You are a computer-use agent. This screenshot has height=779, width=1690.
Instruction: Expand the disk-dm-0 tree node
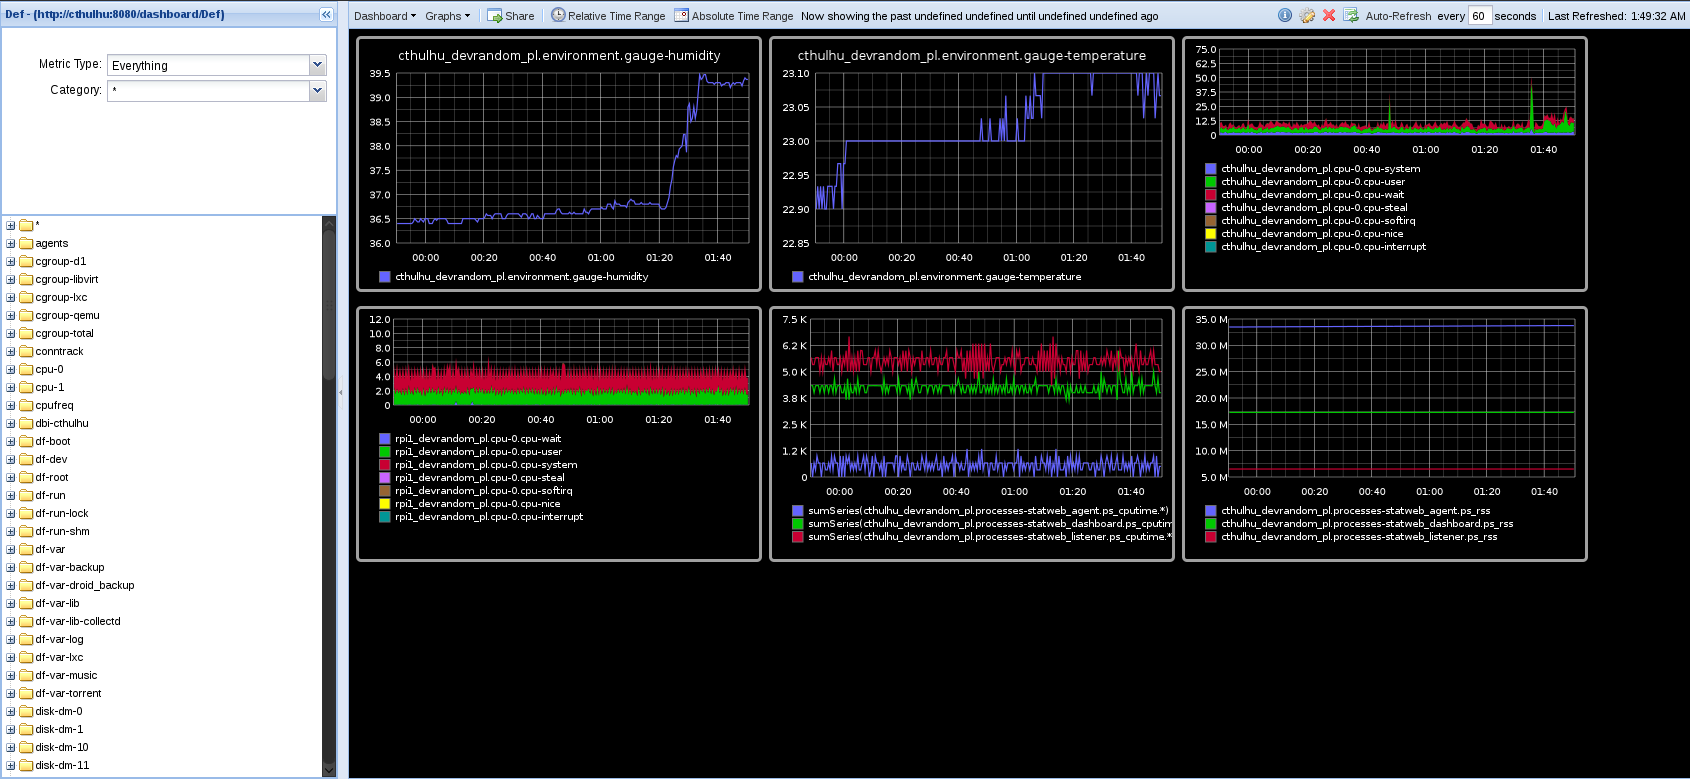coord(11,711)
